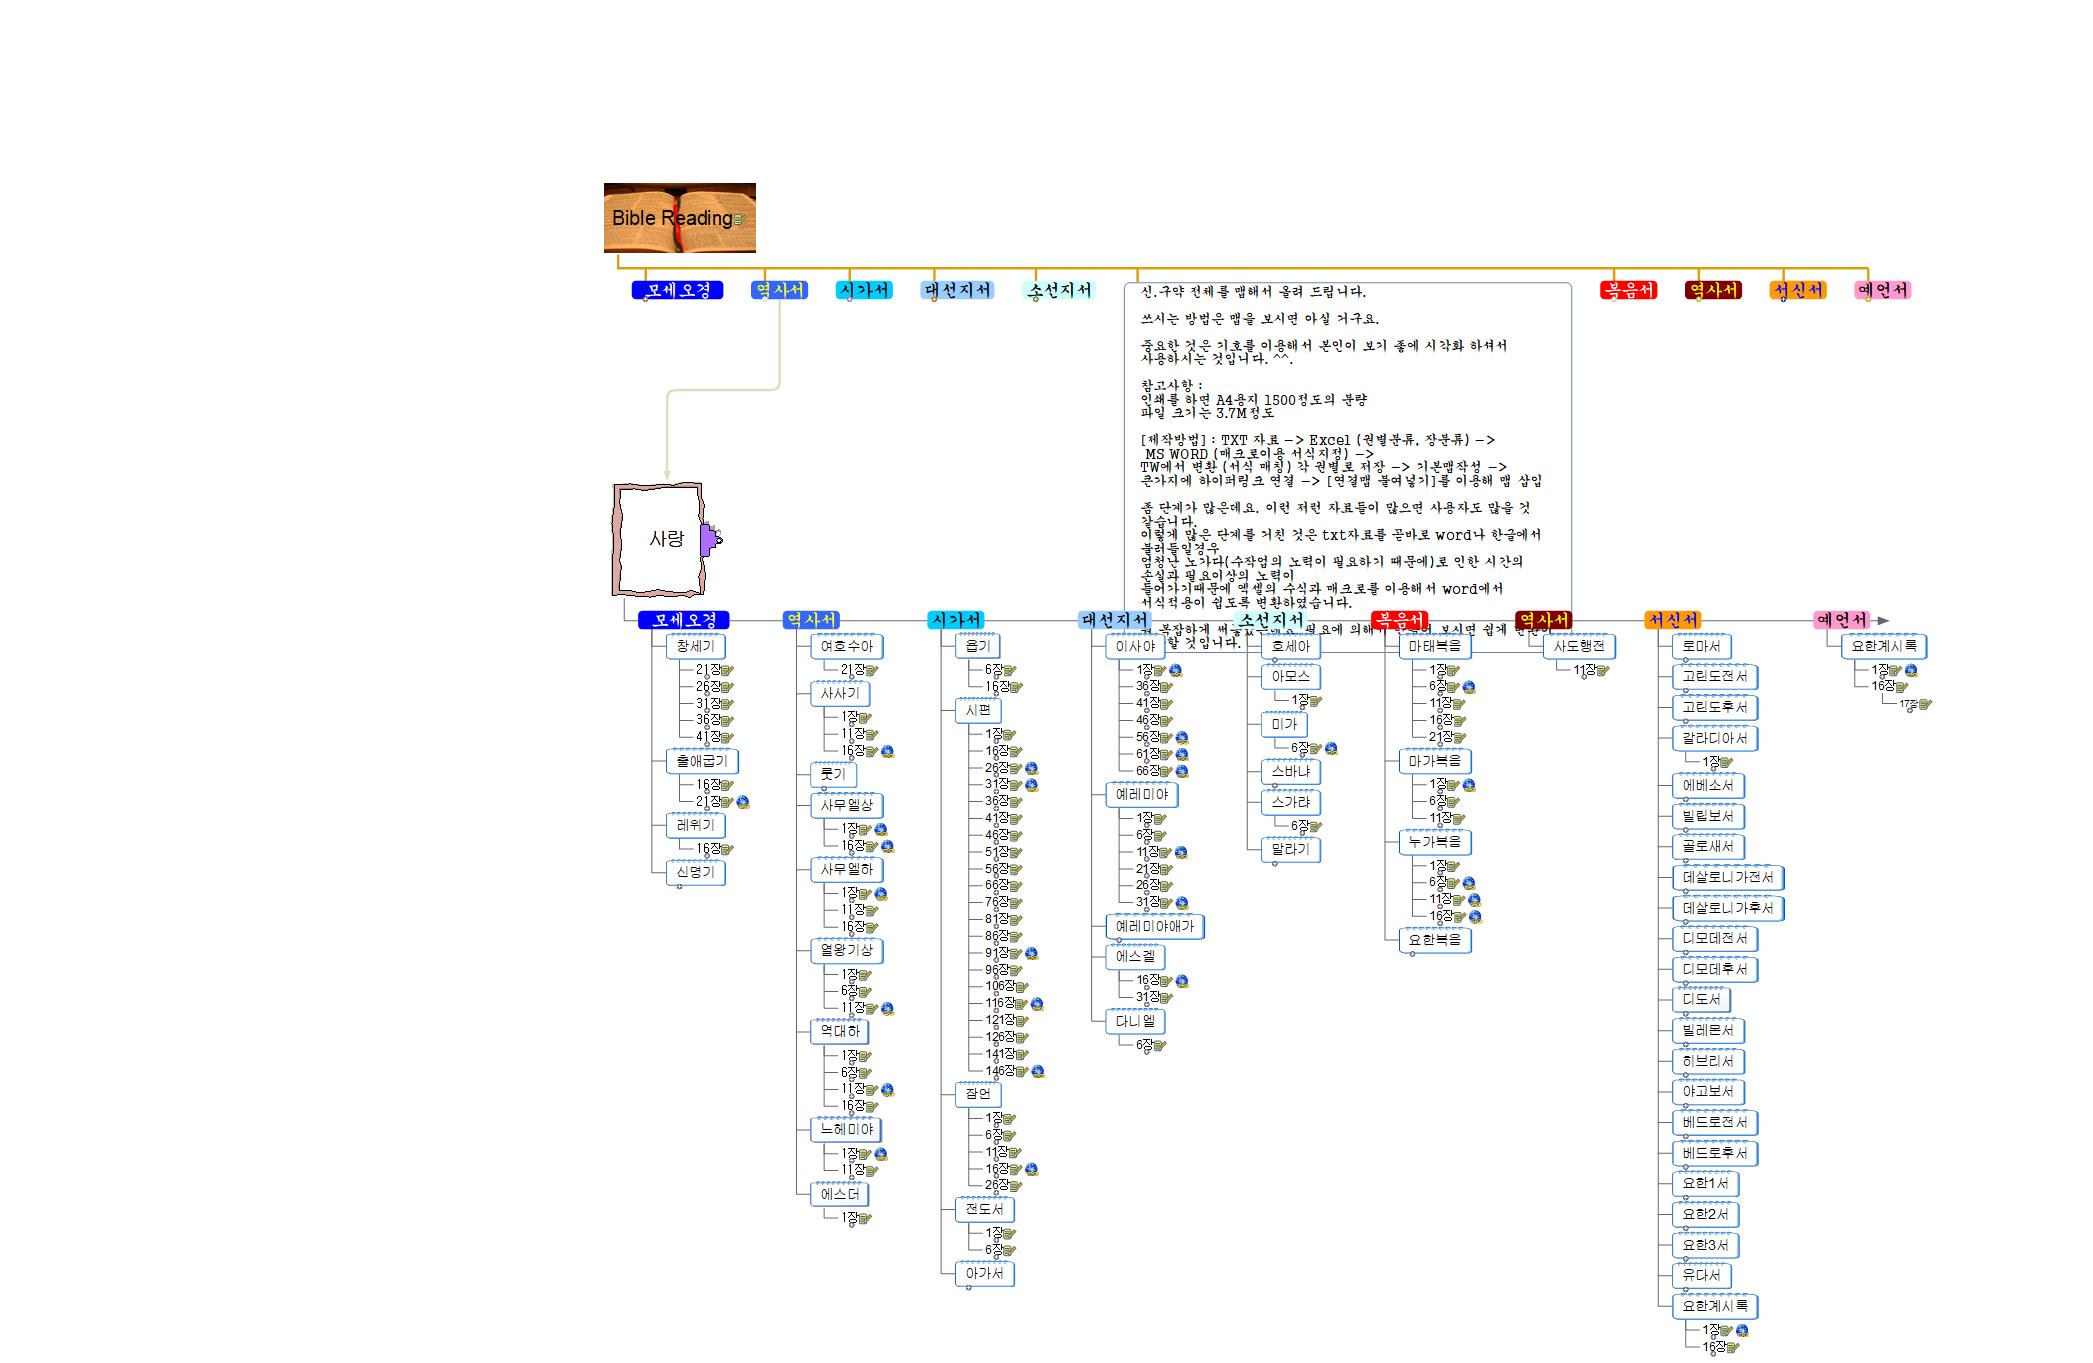Select the top-row 복음서 red label
Image resolution: width=2093 pixels, height=1363 pixels.
[1628, 290]
